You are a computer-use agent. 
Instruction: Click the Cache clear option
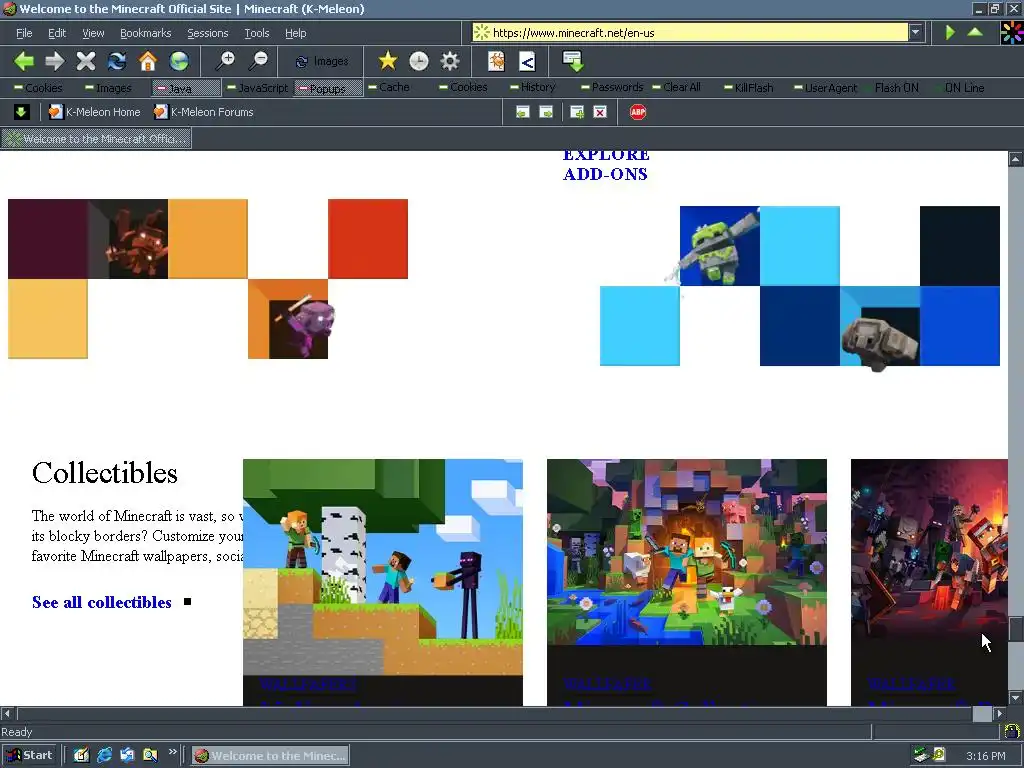click(x=389, y=87)
